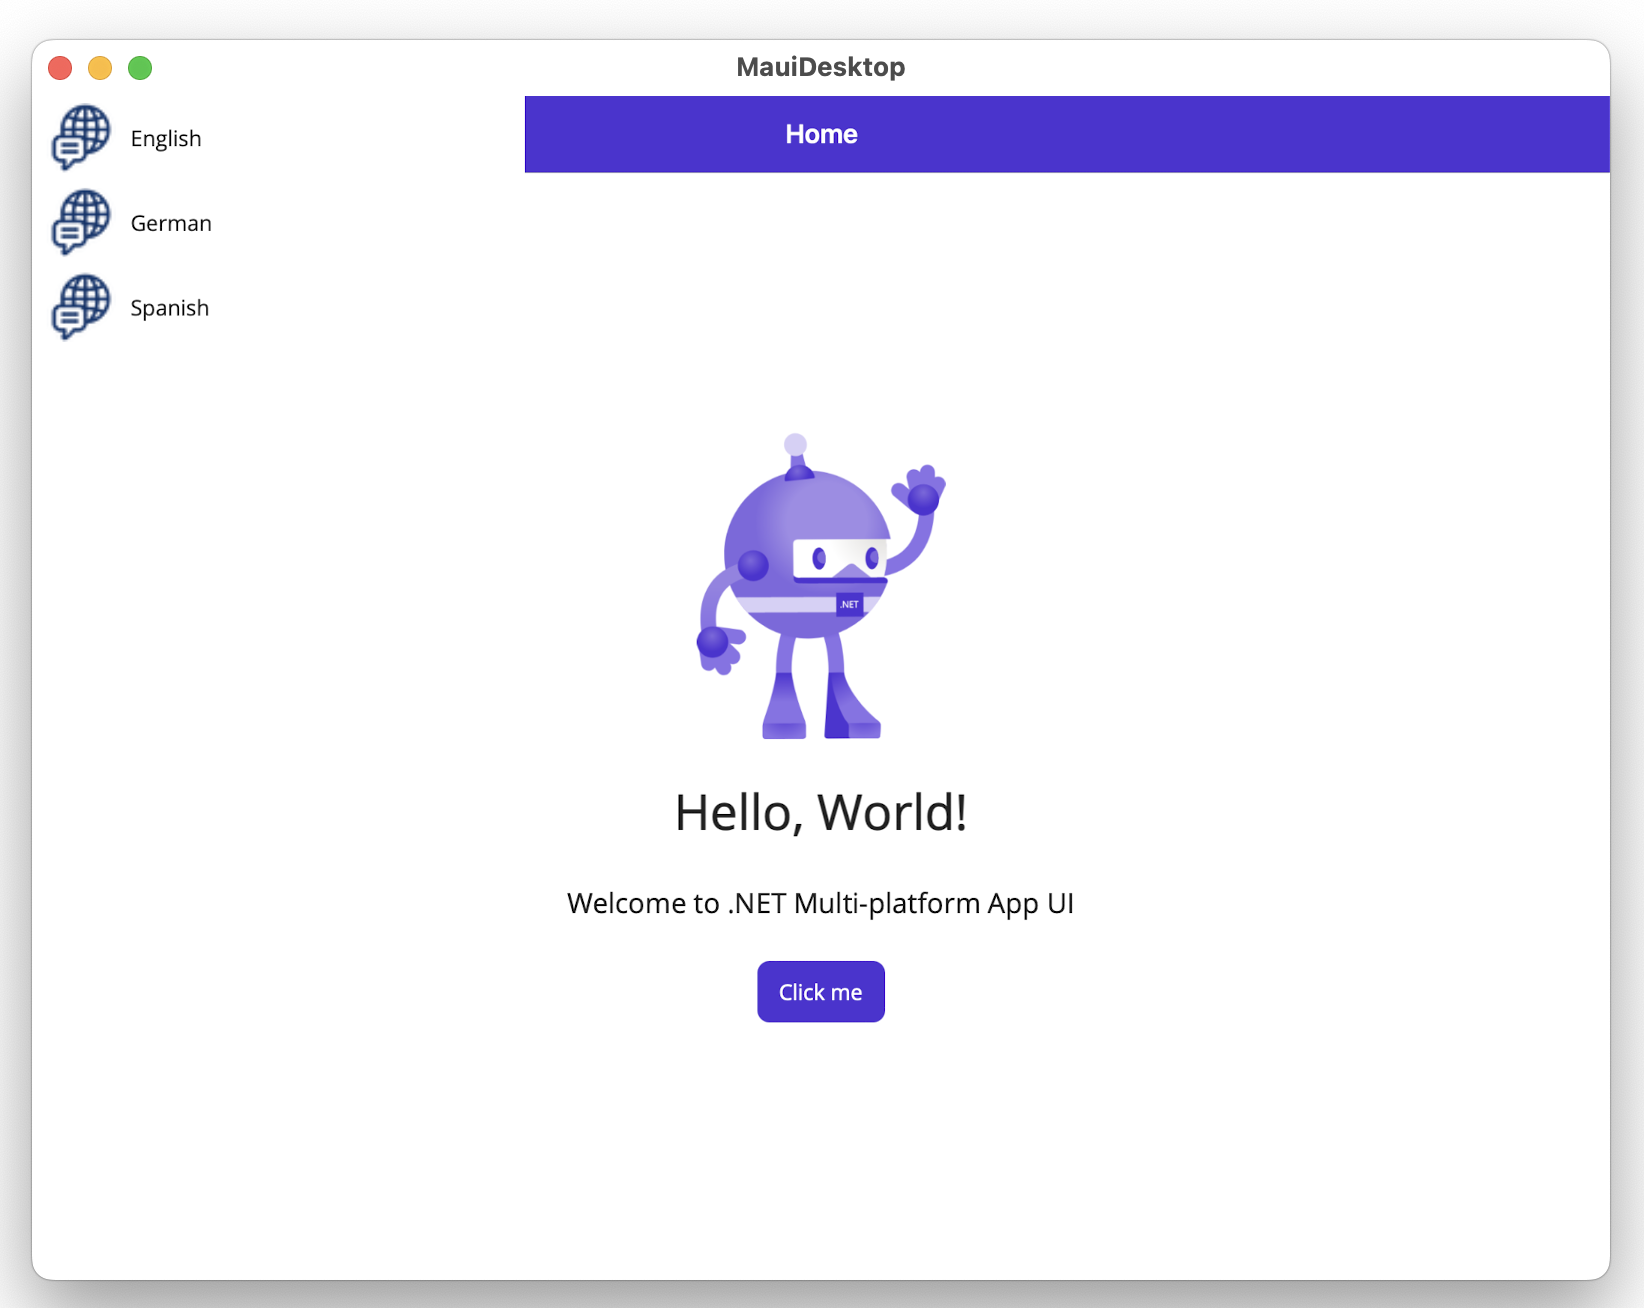Click the .NET bot robot image

click(x=821, y=587)
